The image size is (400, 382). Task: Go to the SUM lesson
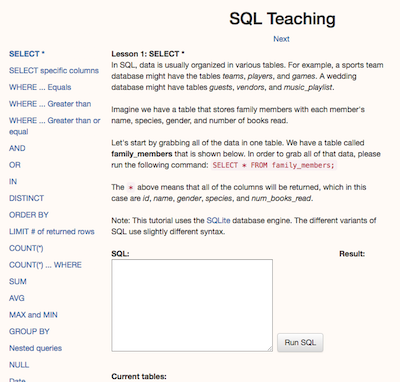pyautogui.click(x=18, y=282)
